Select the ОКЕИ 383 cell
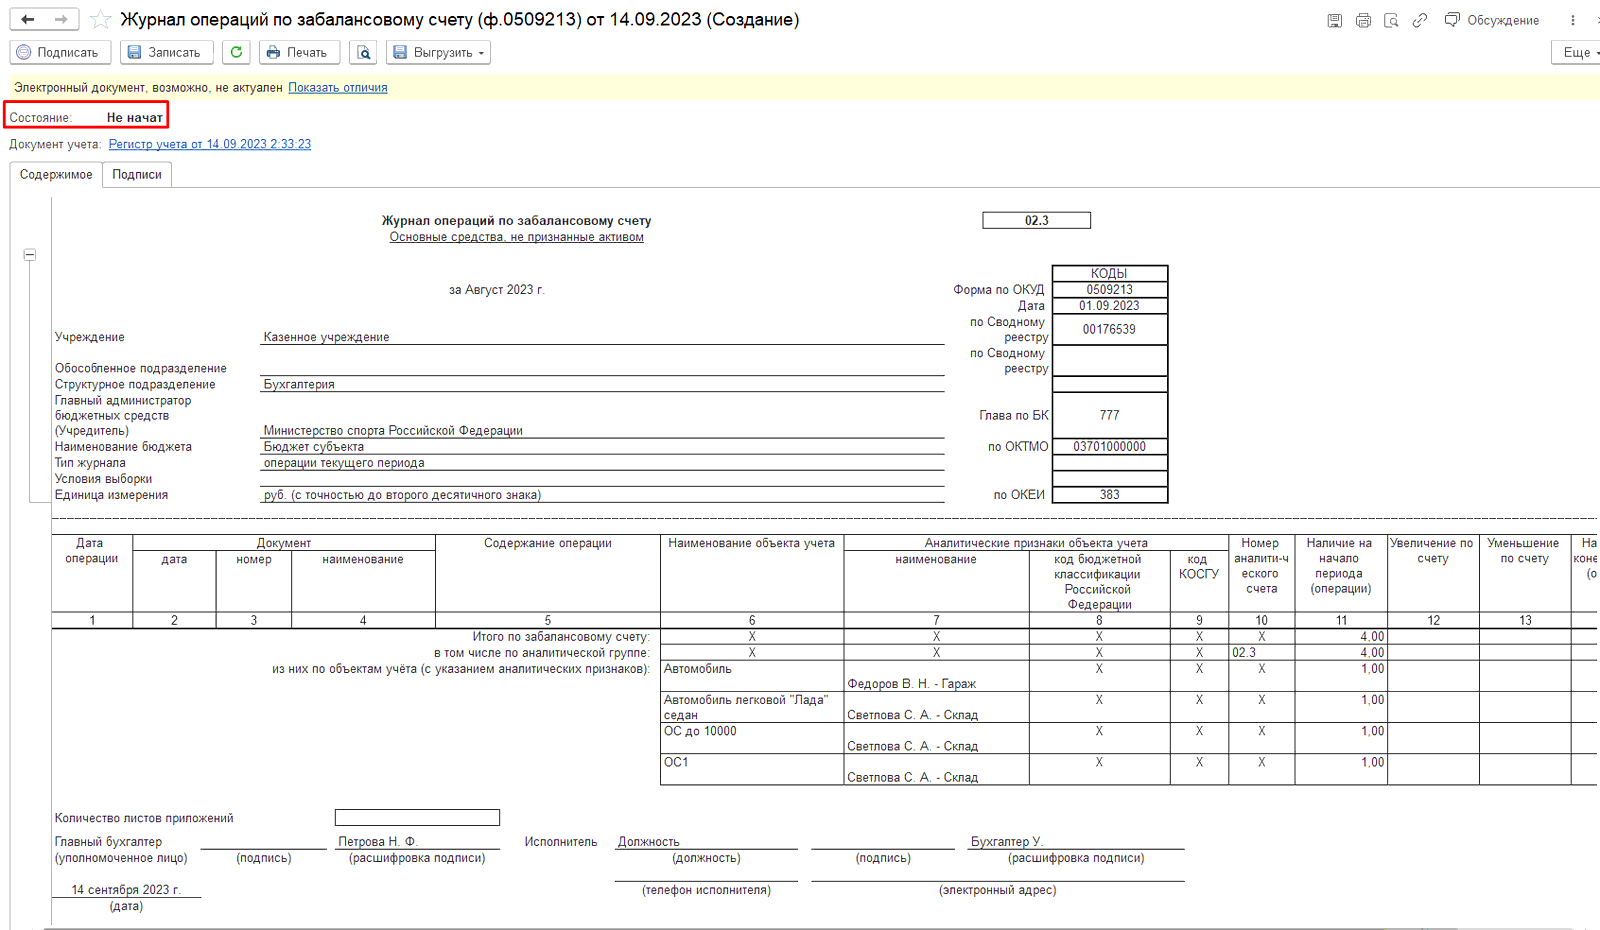The width and height of the screenshot is (1600, 930). 1110,494
